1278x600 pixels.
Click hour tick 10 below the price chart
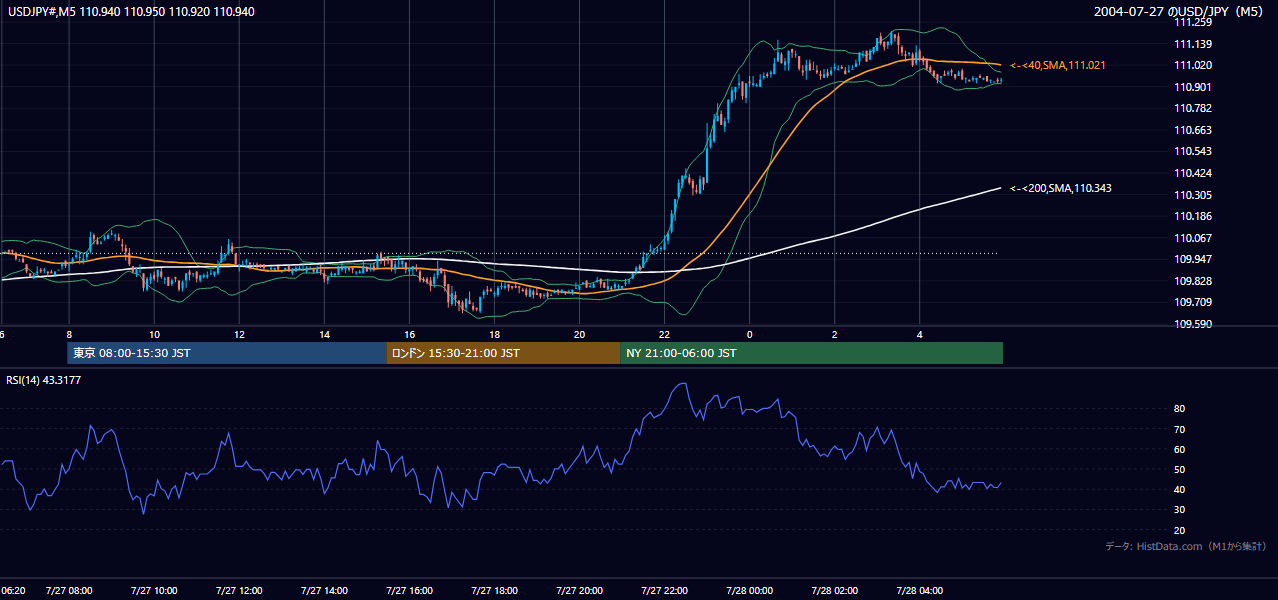(154, 334)
